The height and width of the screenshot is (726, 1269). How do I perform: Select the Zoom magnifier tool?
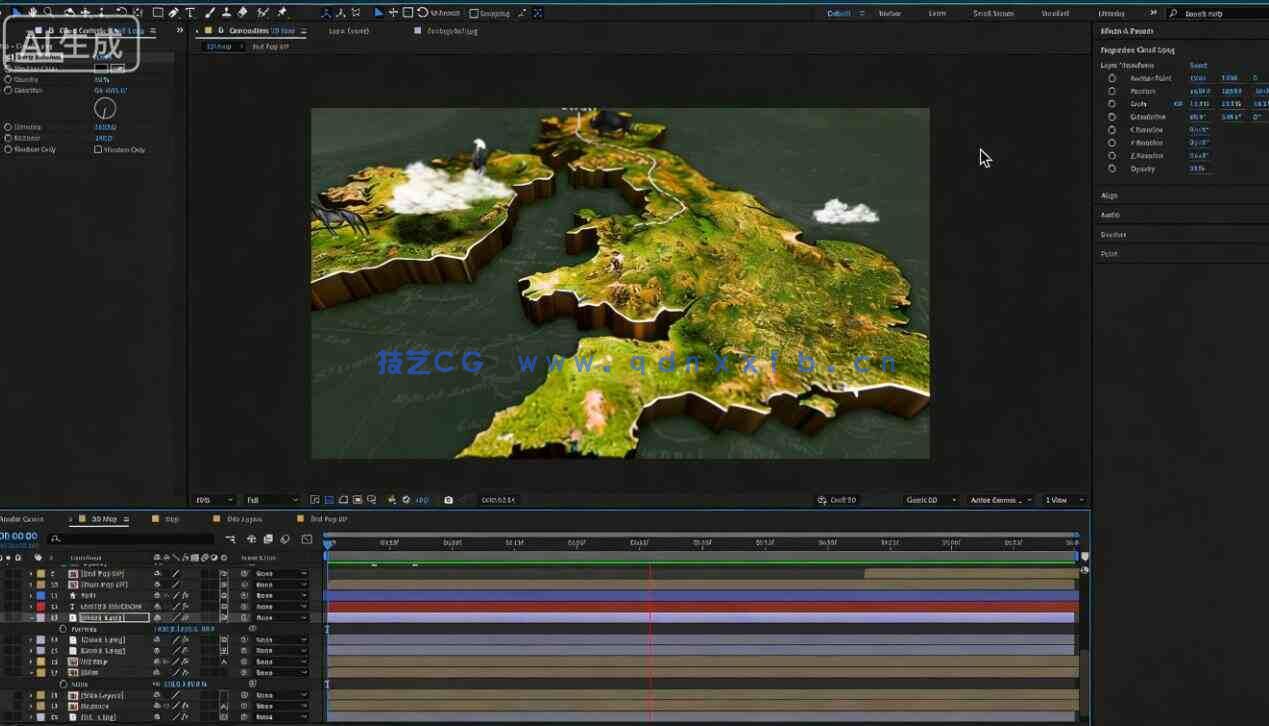49,12
